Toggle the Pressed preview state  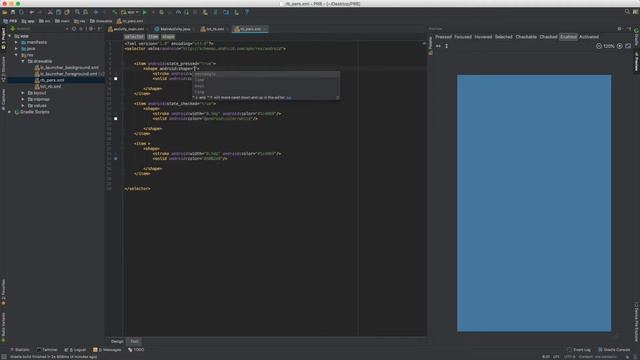(443, 37)
